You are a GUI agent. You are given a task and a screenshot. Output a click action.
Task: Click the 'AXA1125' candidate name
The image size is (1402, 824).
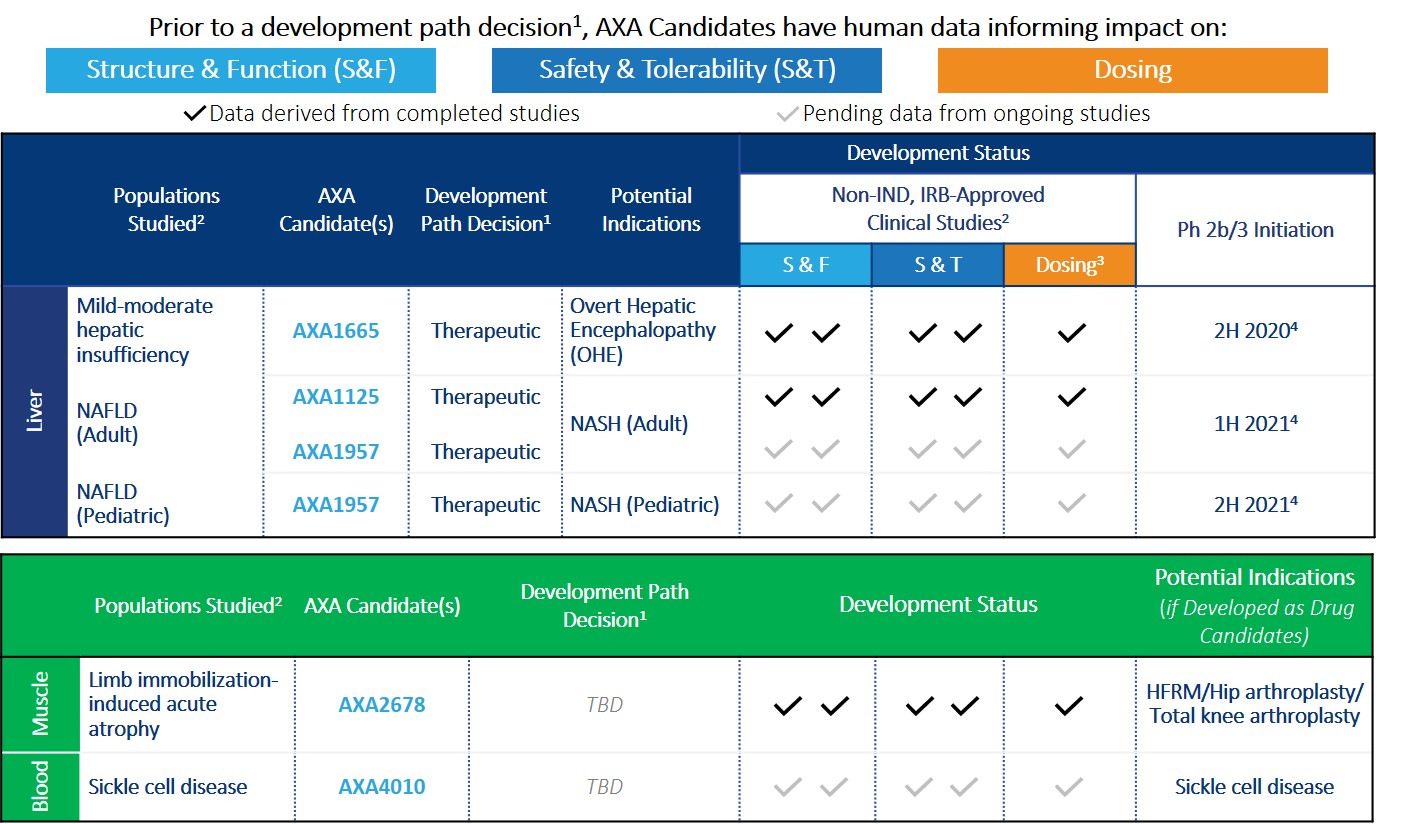336,397
